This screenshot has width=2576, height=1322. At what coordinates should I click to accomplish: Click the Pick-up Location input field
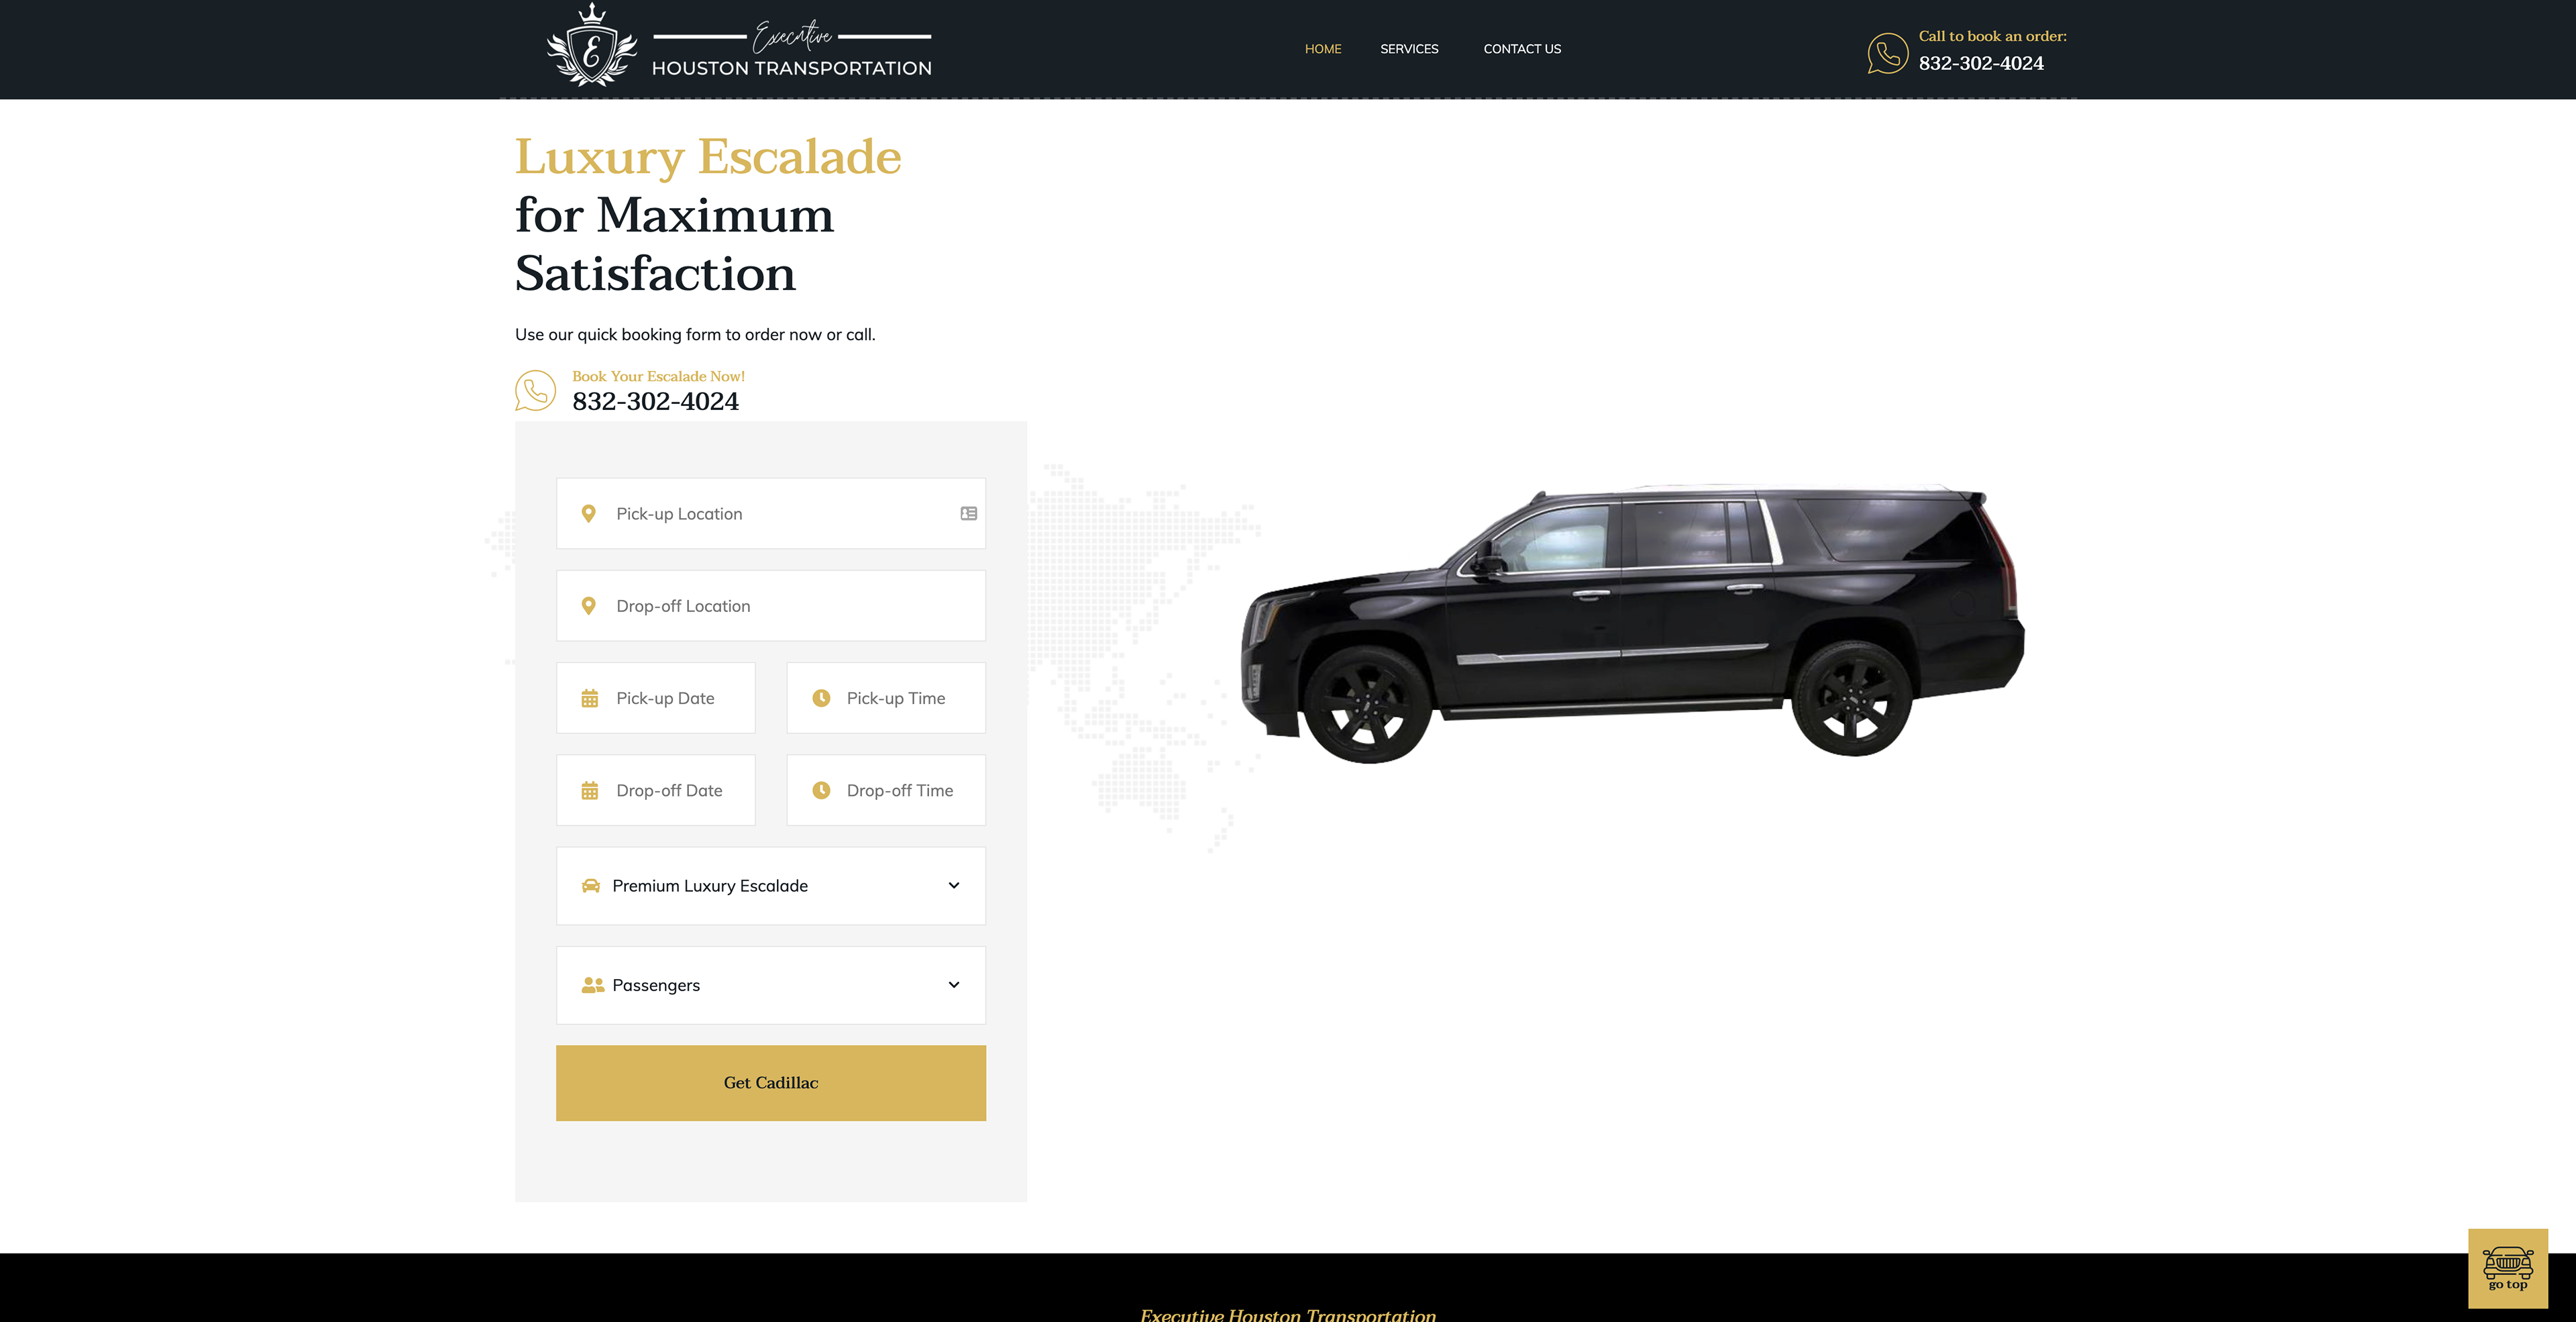click(771, 513)
